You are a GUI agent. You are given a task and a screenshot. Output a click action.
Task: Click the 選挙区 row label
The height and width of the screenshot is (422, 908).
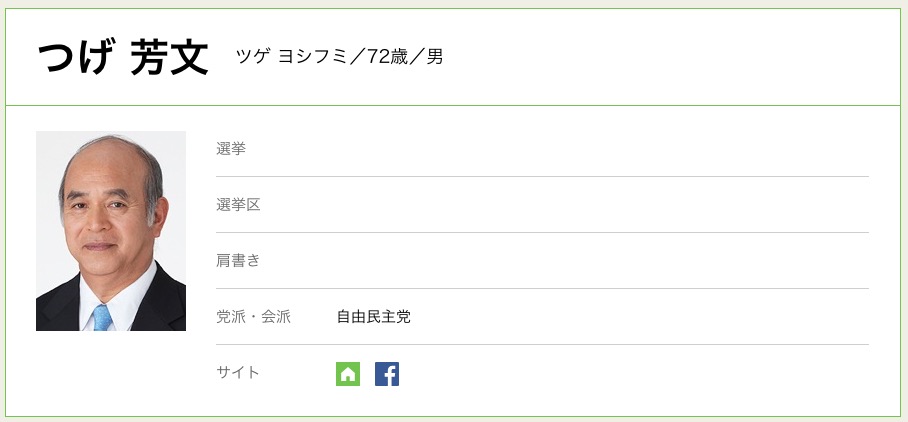tap(238, 205)
